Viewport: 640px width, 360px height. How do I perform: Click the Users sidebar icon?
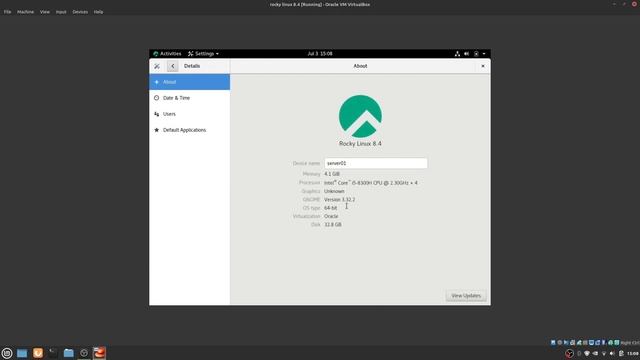156,114
